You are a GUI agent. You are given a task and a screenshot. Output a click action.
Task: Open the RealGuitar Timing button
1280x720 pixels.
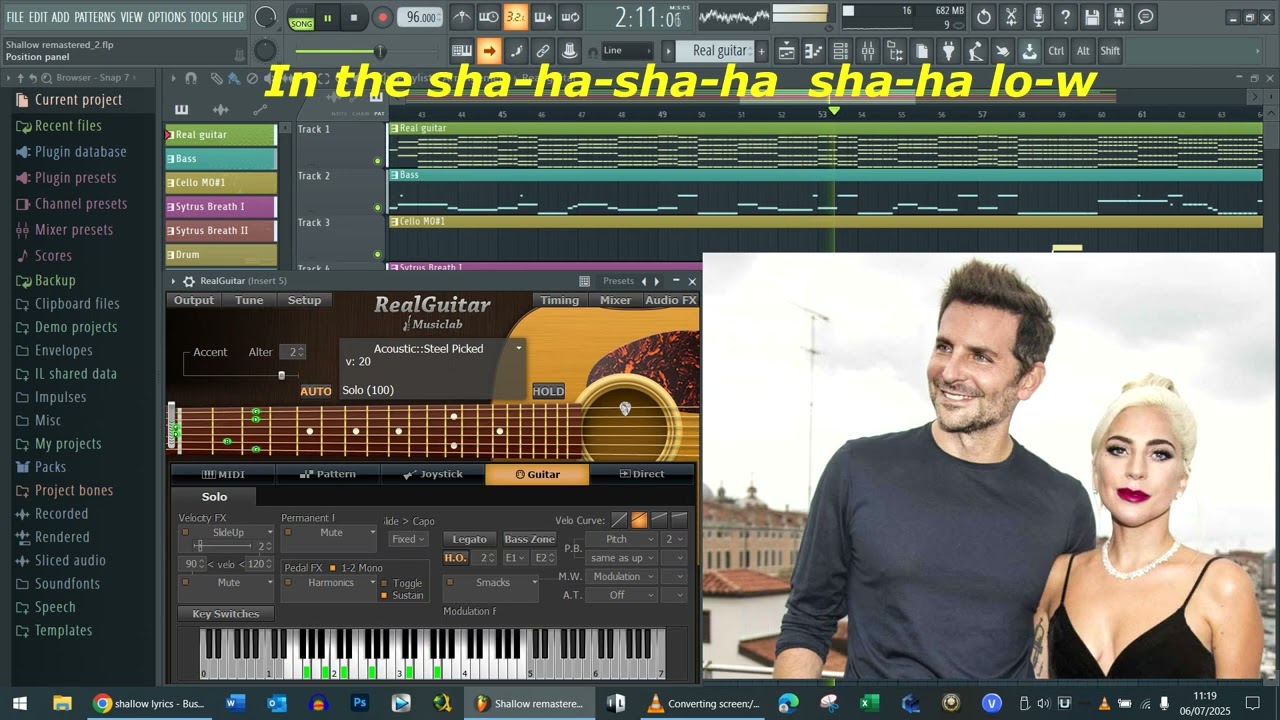tap(560, 300)
